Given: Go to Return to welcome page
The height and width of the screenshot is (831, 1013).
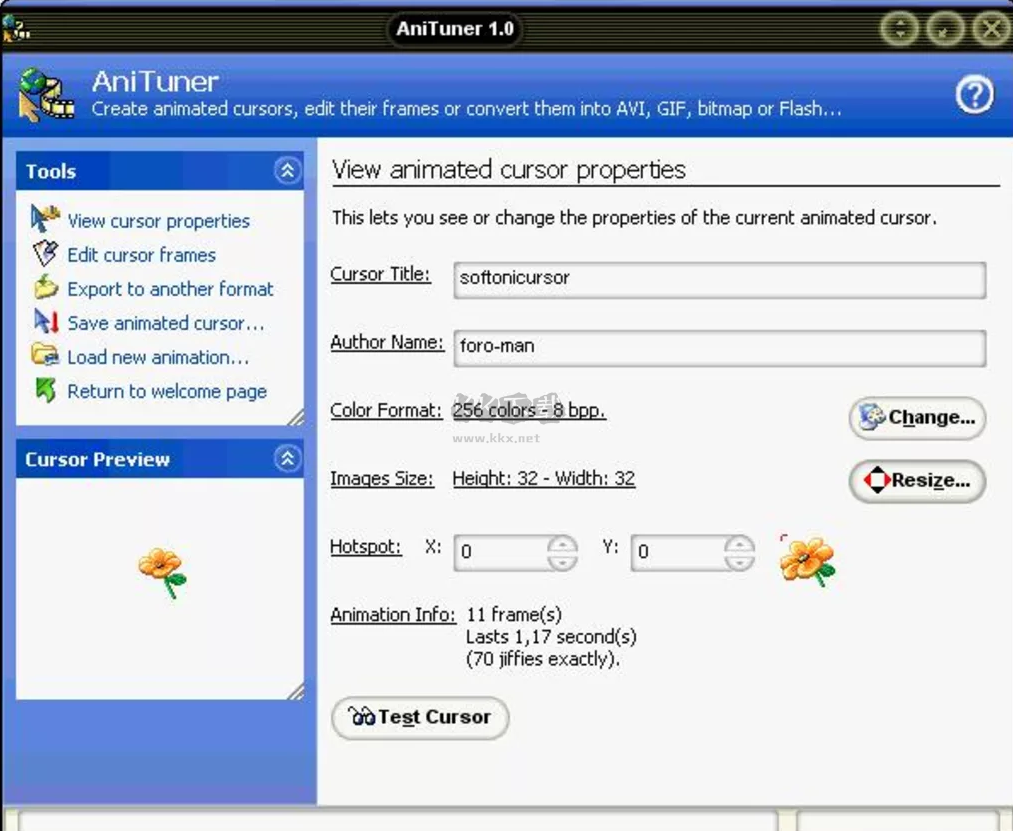Looking at the screenshot, I should coord(167,392).
